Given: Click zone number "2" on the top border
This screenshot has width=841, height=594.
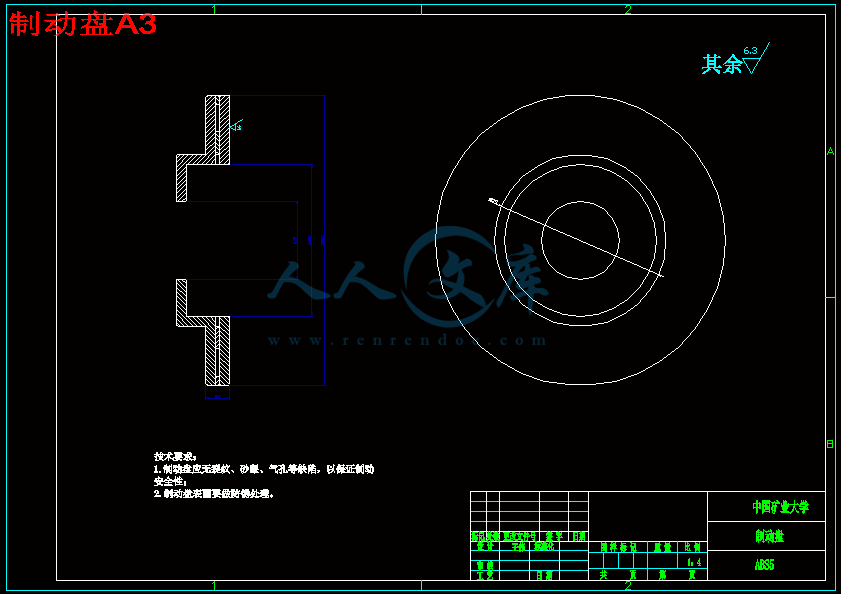Looking at the screenshot, I should (628, 9).
